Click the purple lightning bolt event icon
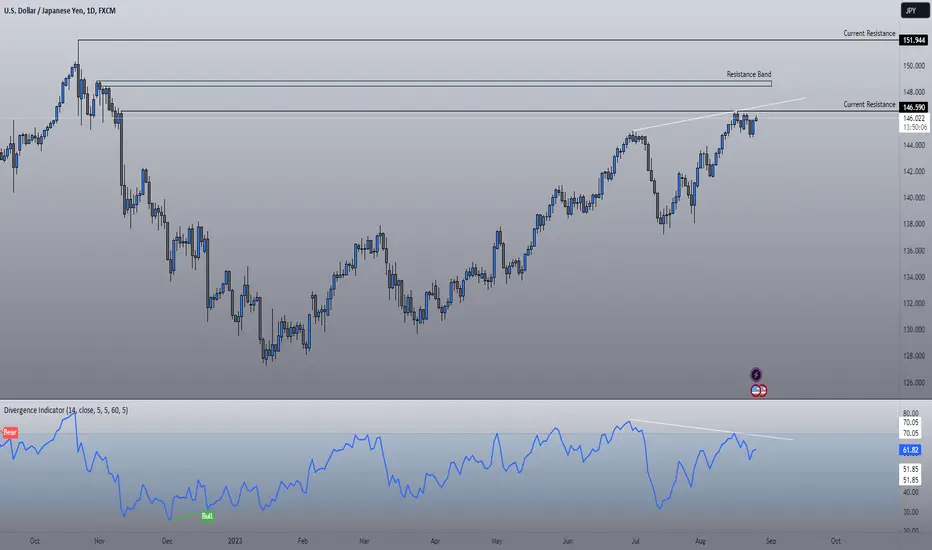The width and height of the screenshot is (932, 550). [755, 375]
